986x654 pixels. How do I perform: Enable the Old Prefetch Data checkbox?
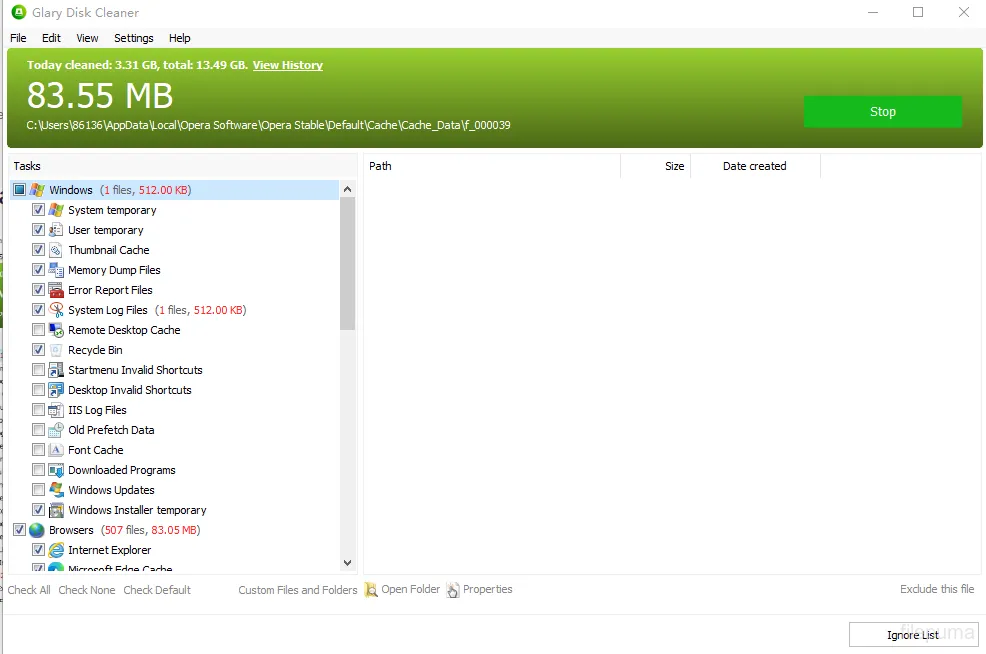pos(38,430)
